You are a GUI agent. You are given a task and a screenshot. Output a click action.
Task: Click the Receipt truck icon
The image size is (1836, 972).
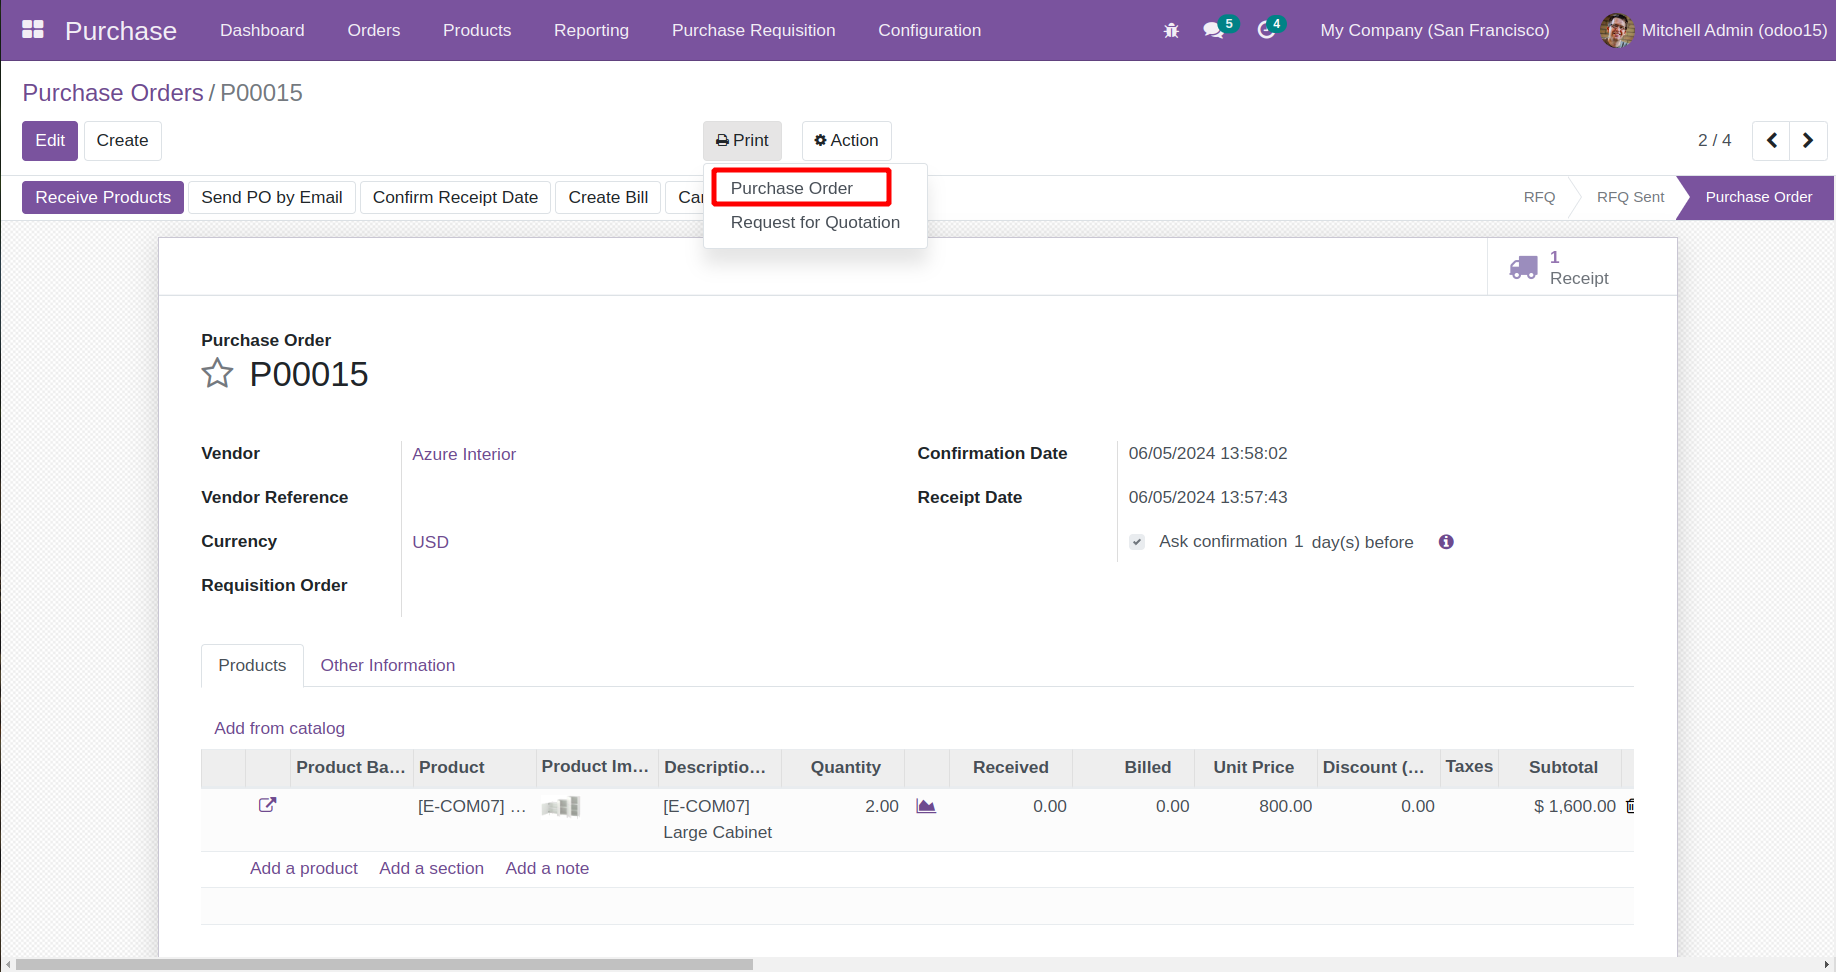[x=1523, y=267]
